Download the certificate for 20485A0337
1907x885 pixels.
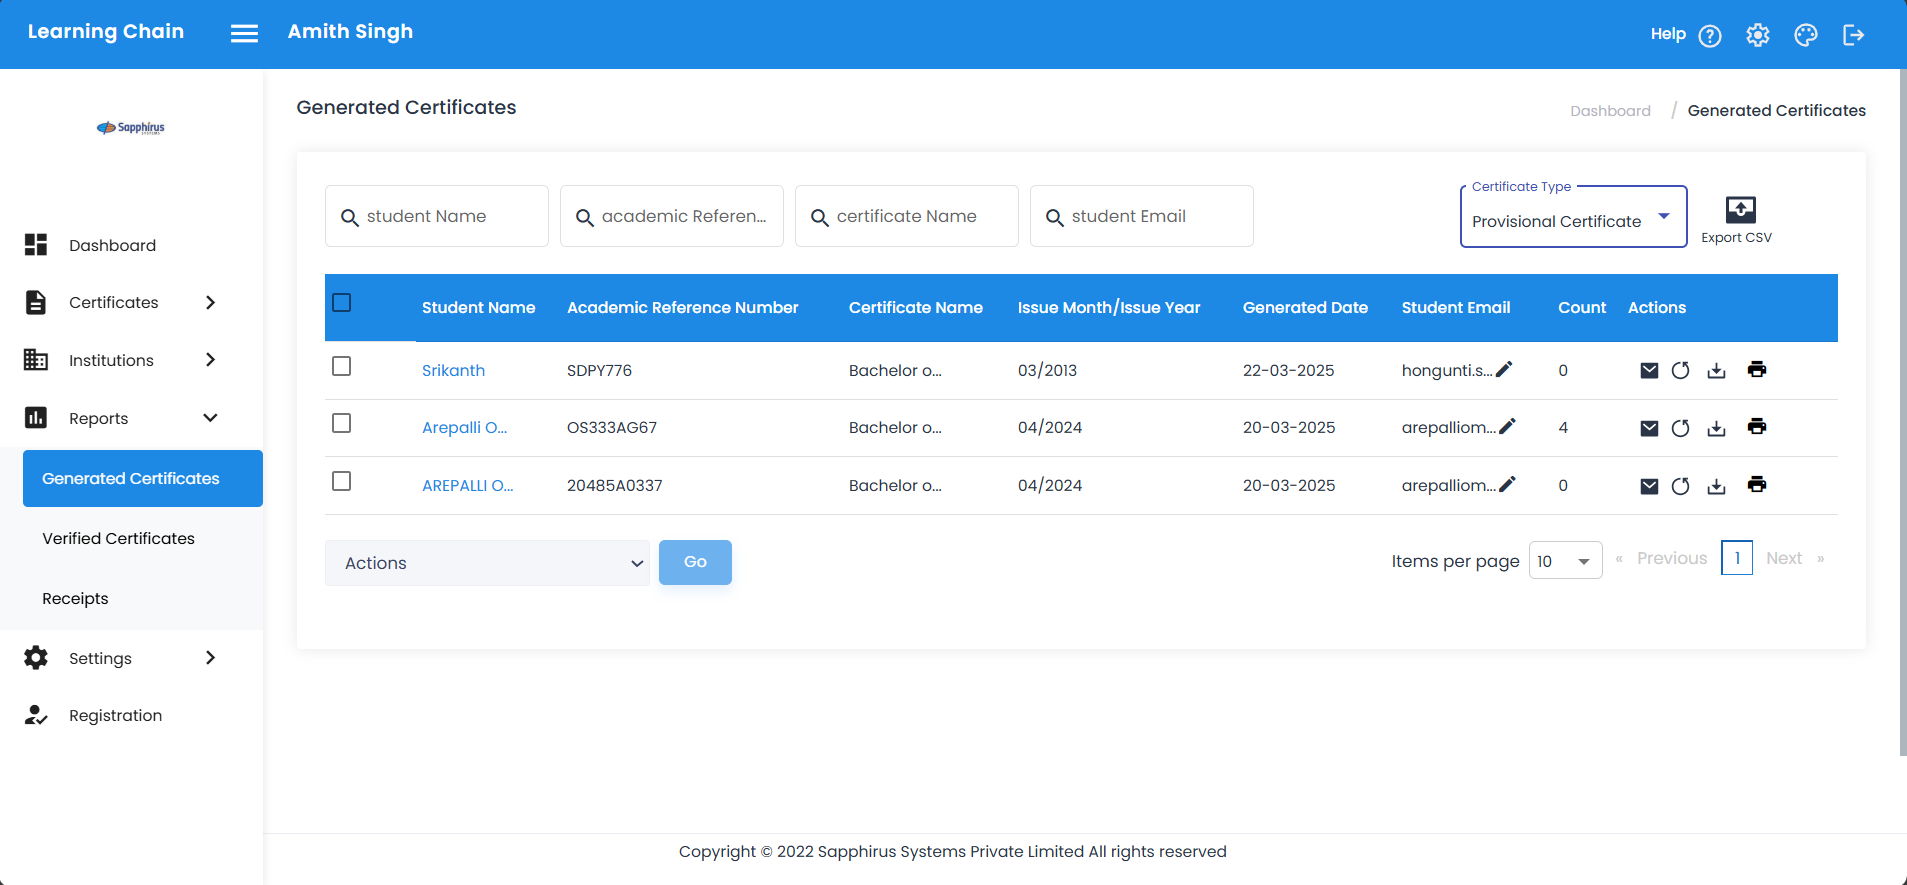coord(1716,486)
